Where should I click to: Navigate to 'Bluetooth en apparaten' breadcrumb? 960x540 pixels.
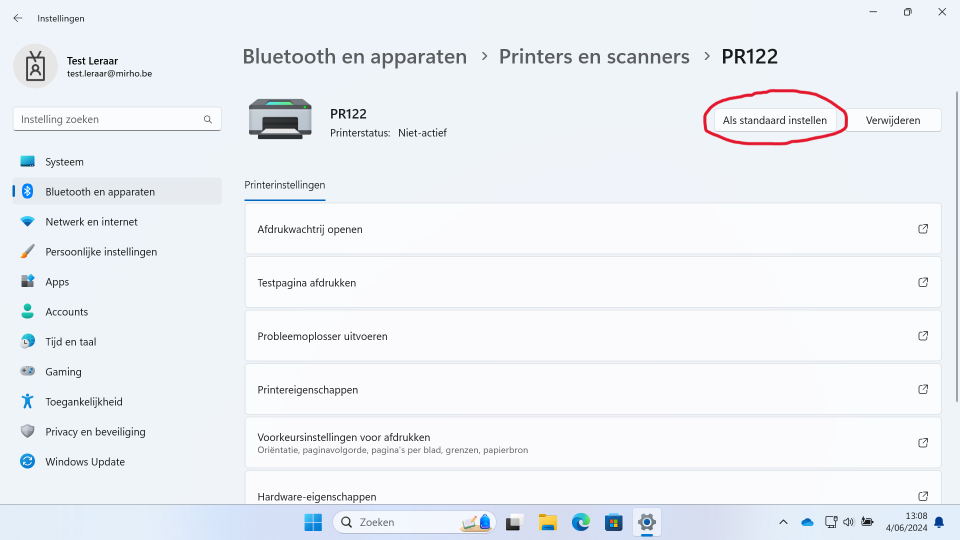coord(354,56)
